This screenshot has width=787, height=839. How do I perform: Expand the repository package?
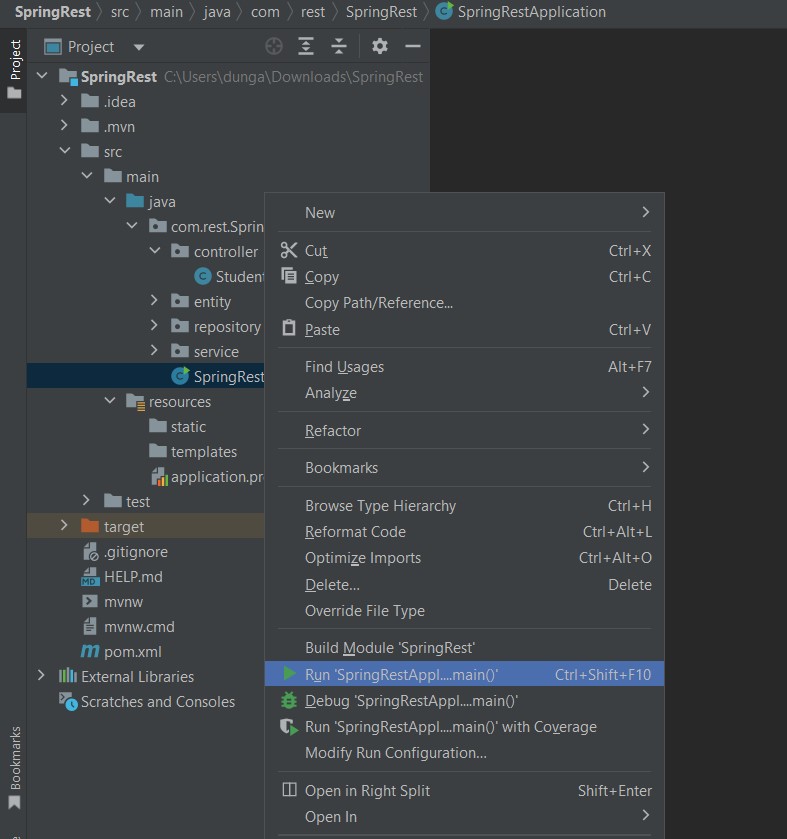coord(154,325)
